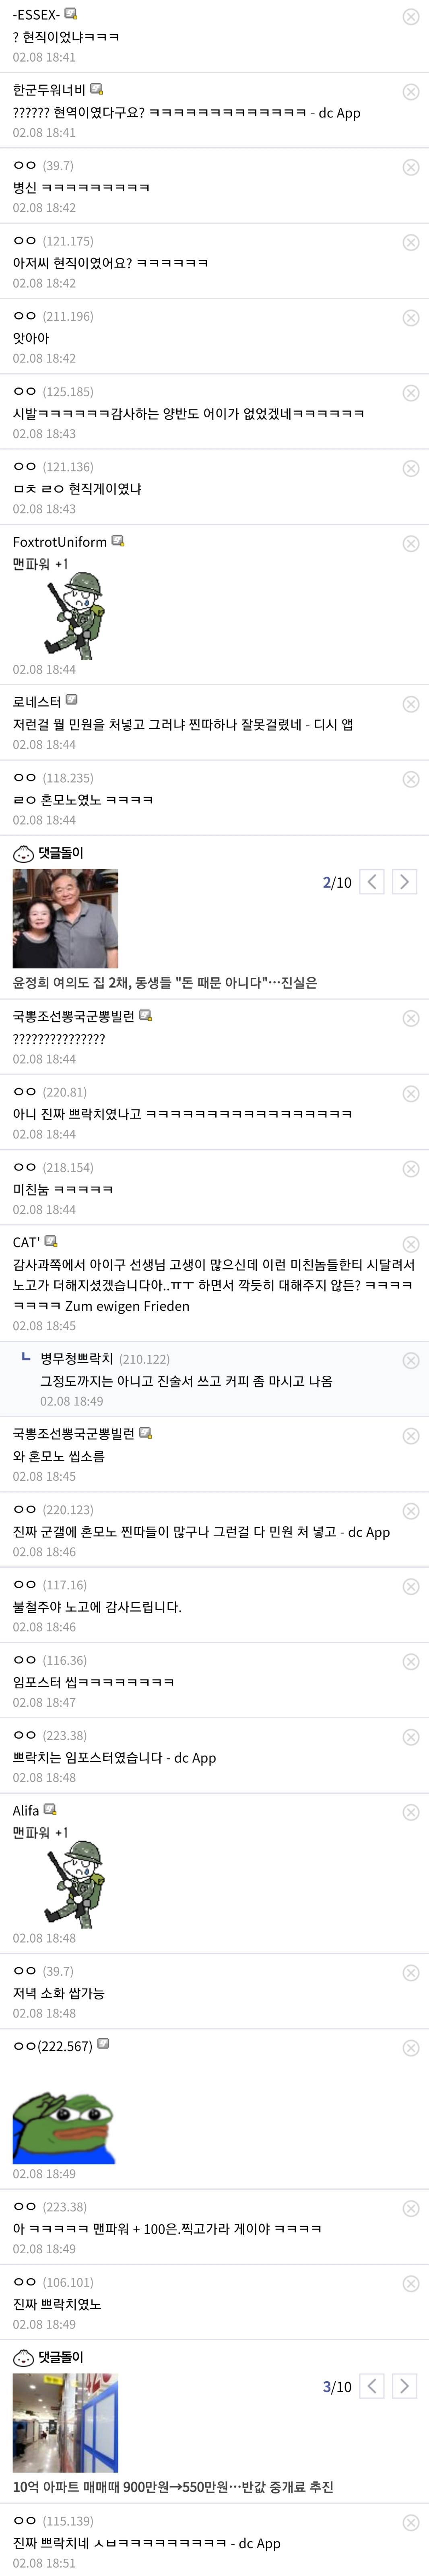The width and height of the screenshot is (429, 2576).
Task: Show previous ad on 3/10 pager
Action: click(371, 2386)
